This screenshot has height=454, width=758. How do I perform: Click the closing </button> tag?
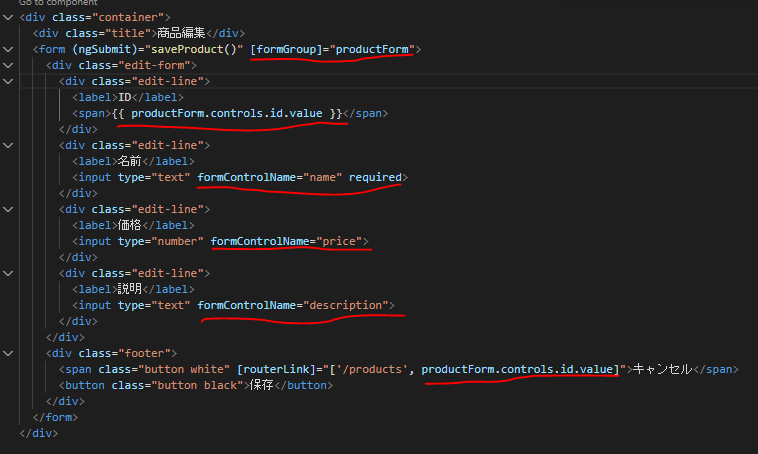[303, 385]
